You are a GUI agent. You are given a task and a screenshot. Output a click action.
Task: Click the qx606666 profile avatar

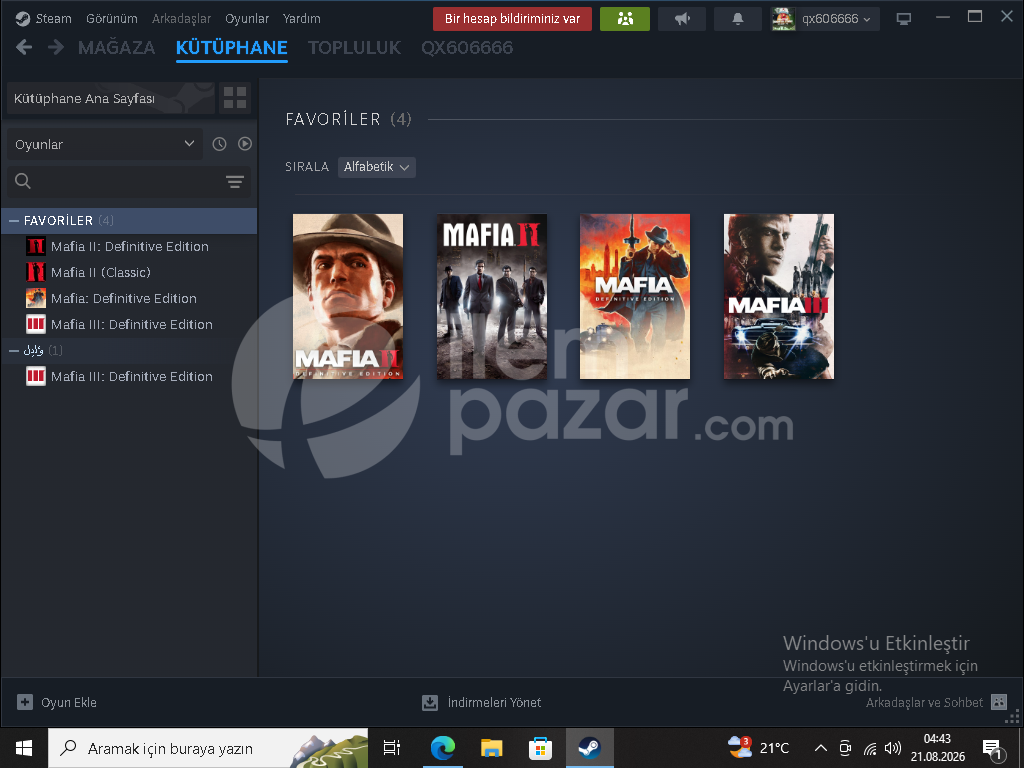click(783, 19)
